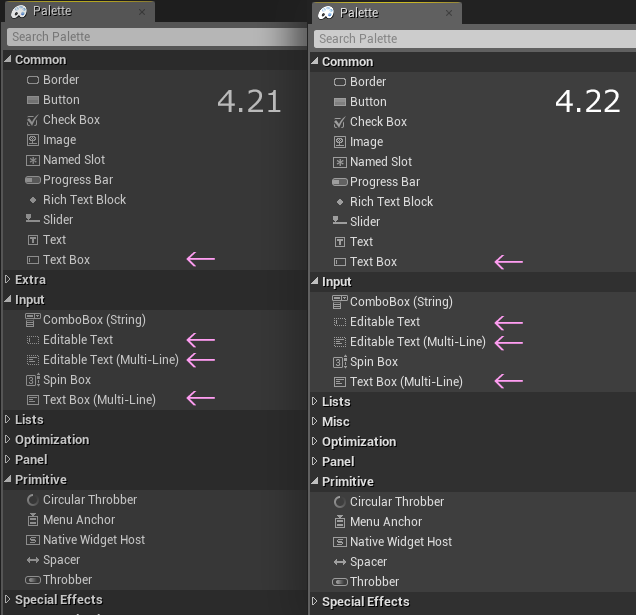Select ComboBox (String) in the 4.22 palette

coord(401,302)
